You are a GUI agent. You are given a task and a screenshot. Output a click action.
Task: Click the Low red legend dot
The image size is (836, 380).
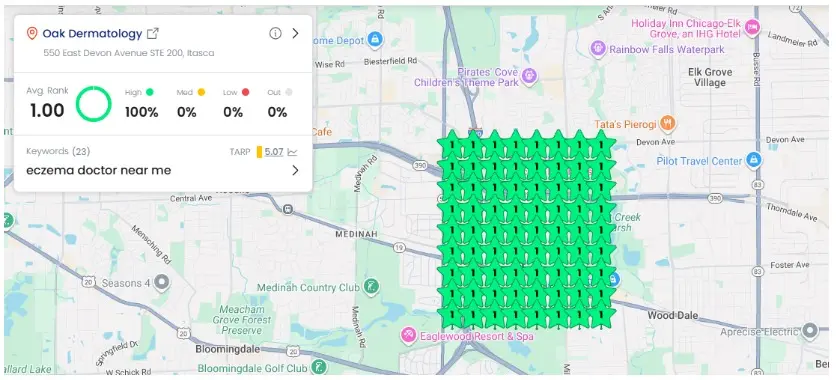(x=245, y=92)
